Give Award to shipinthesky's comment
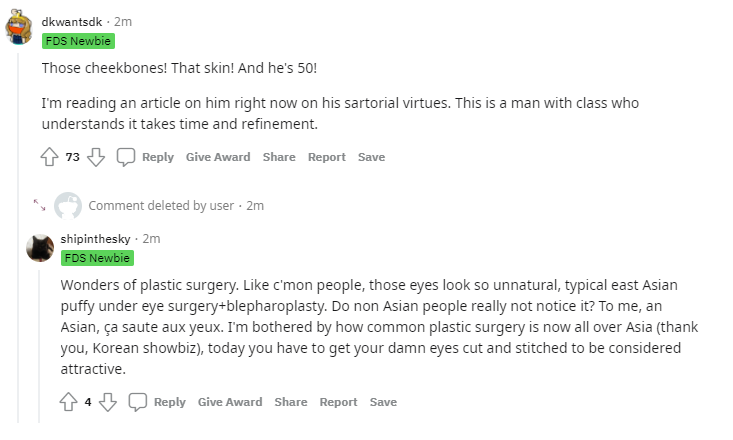 tap(230, 402)
